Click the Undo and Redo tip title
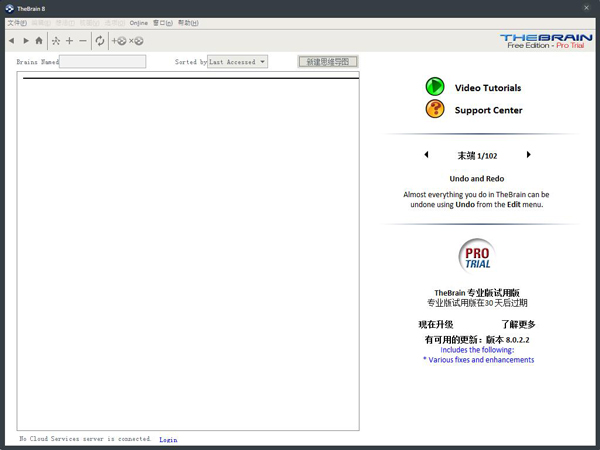Image resolution: width=600 pixels, height=450 pixels. click(x=477, y=179)
